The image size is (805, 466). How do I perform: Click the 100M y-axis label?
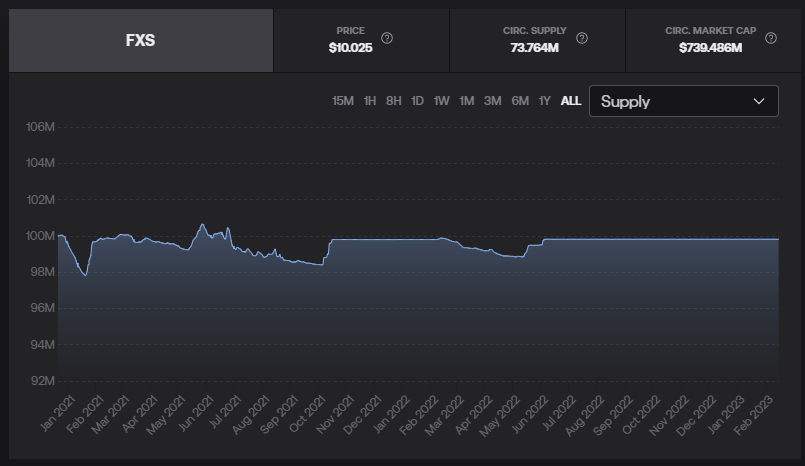pos(41,236)
